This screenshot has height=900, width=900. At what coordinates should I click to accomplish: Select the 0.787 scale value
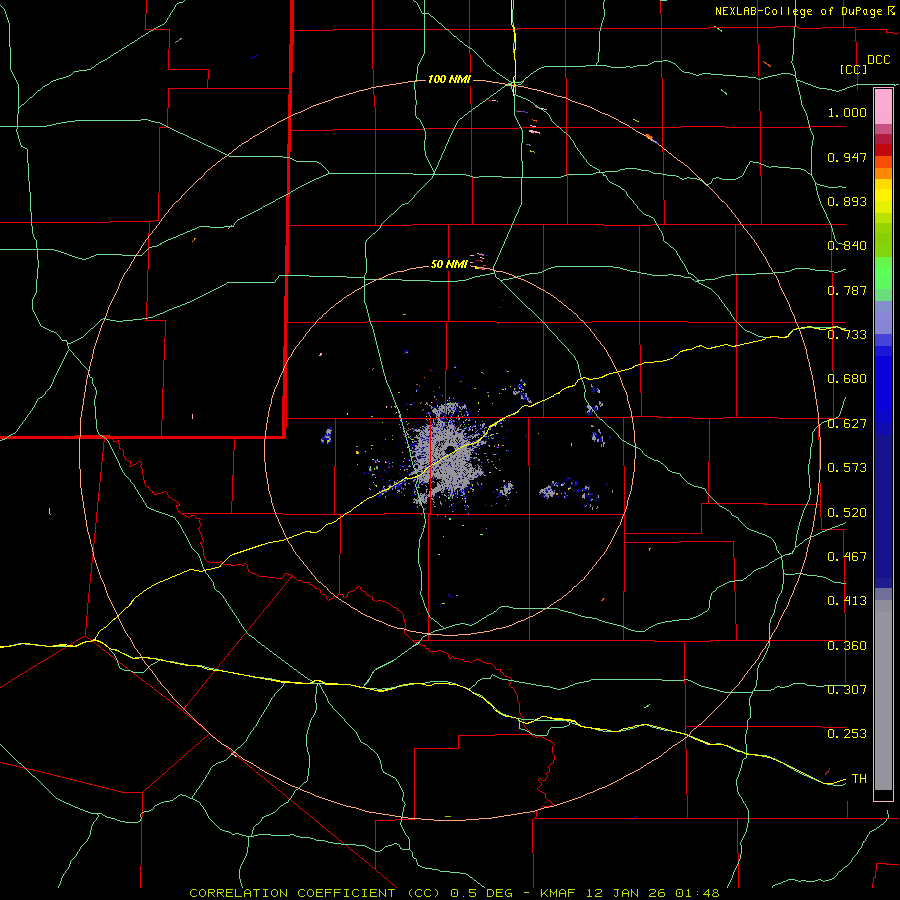tap(847, 290)
